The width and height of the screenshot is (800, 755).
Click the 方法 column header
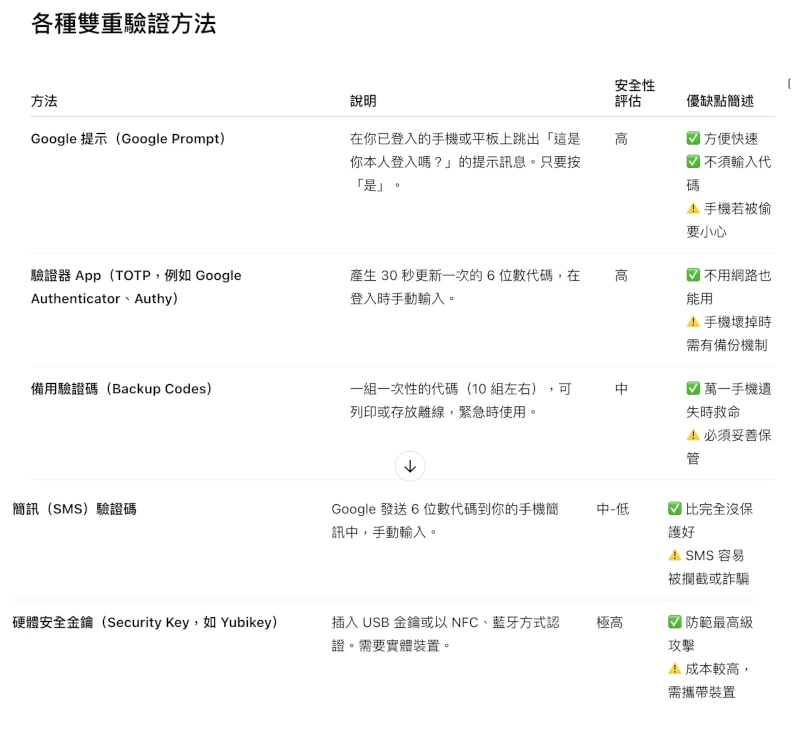(44, 101)
